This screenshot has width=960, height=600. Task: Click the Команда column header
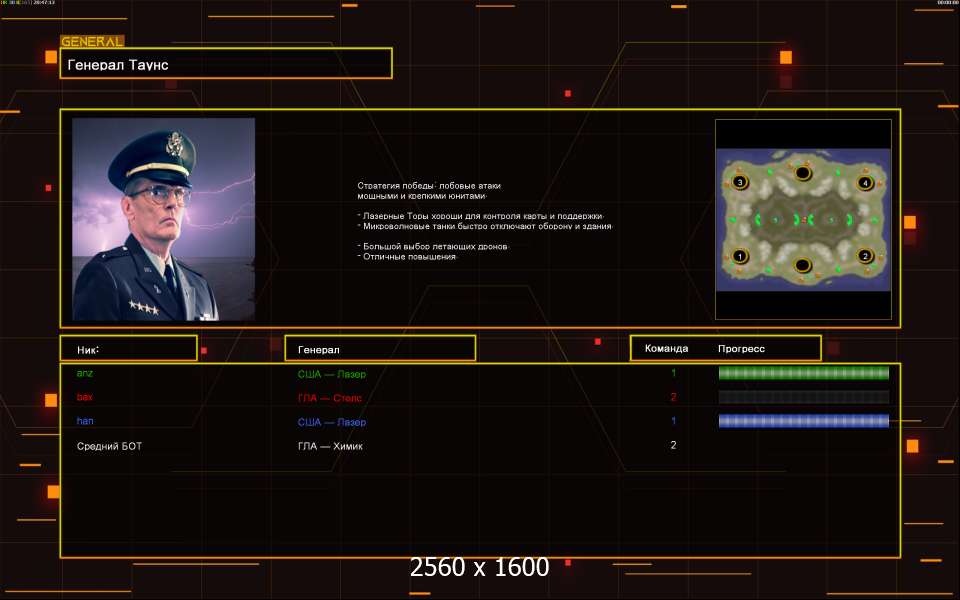coord(666,349)
